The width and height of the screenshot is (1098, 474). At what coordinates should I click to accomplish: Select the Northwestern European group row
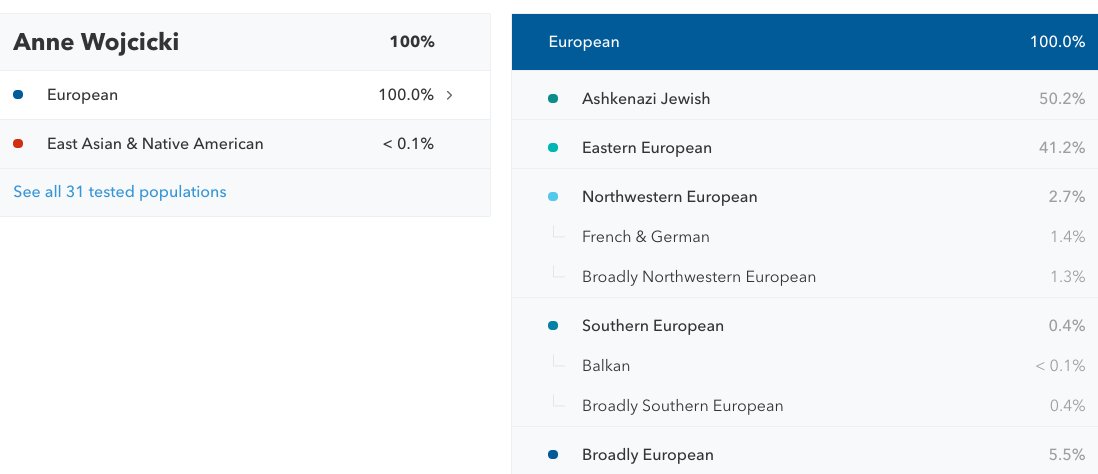coord(804,197)
